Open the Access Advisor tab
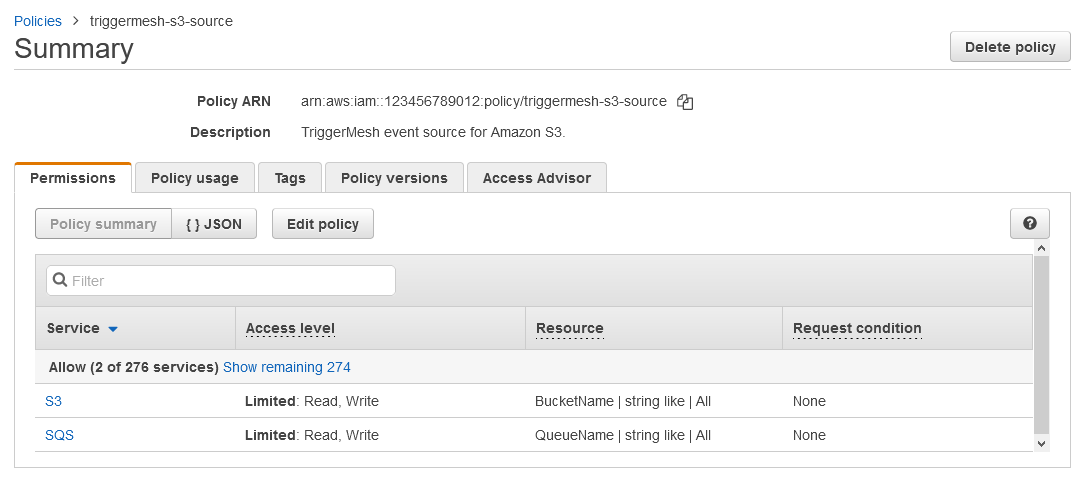This screenshot has width=1087, height=490. tap(537, 178)
